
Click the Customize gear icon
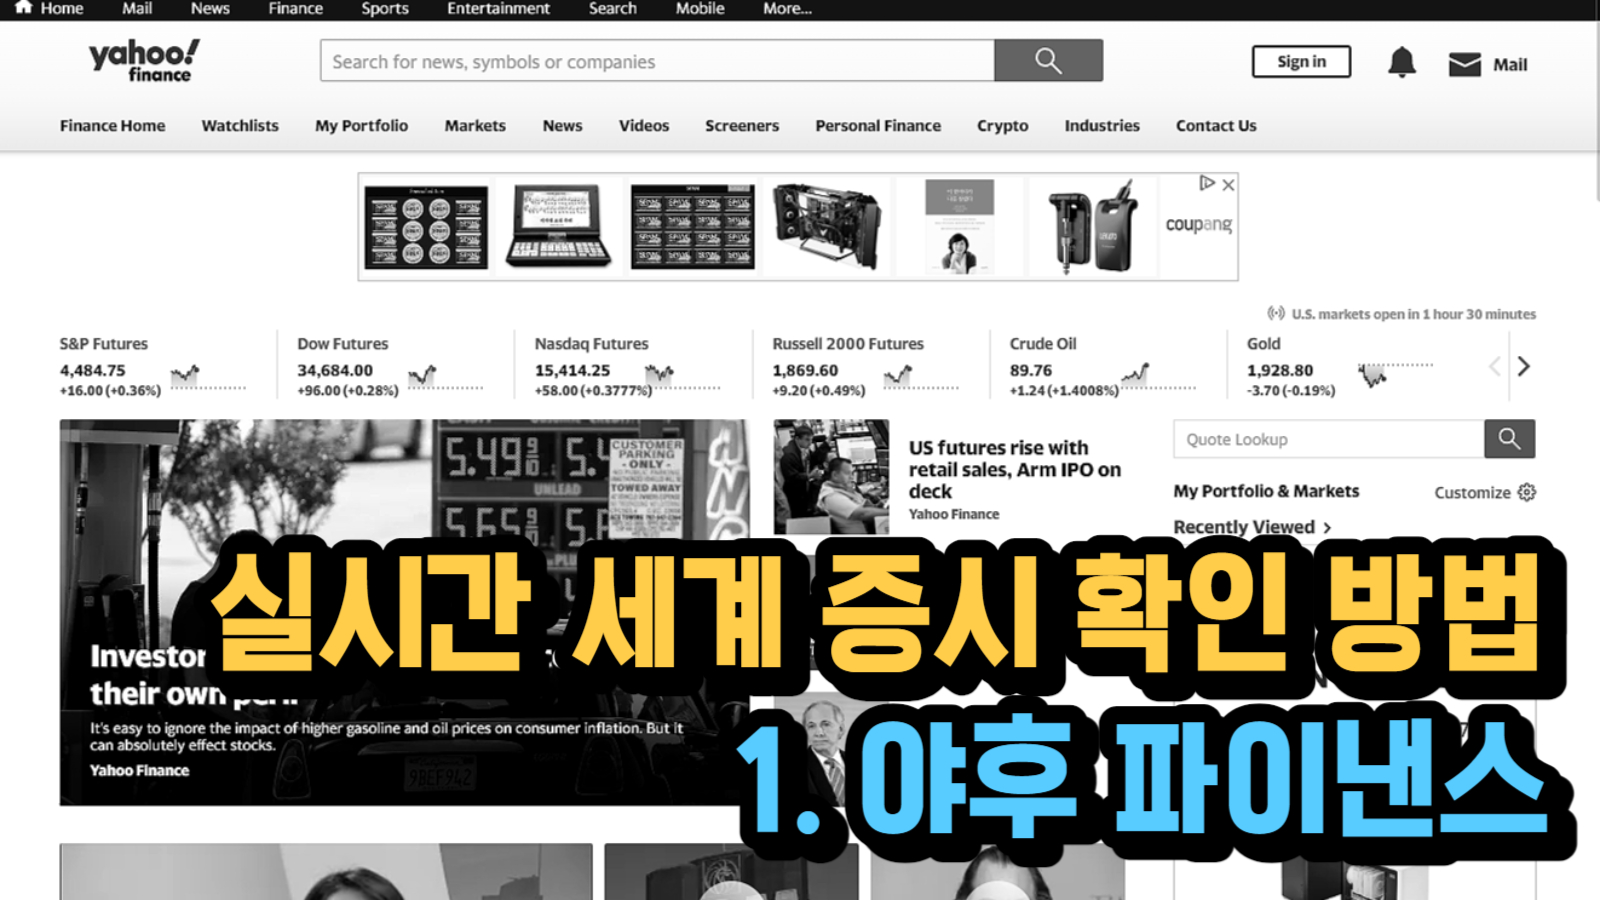(1526, 492)
